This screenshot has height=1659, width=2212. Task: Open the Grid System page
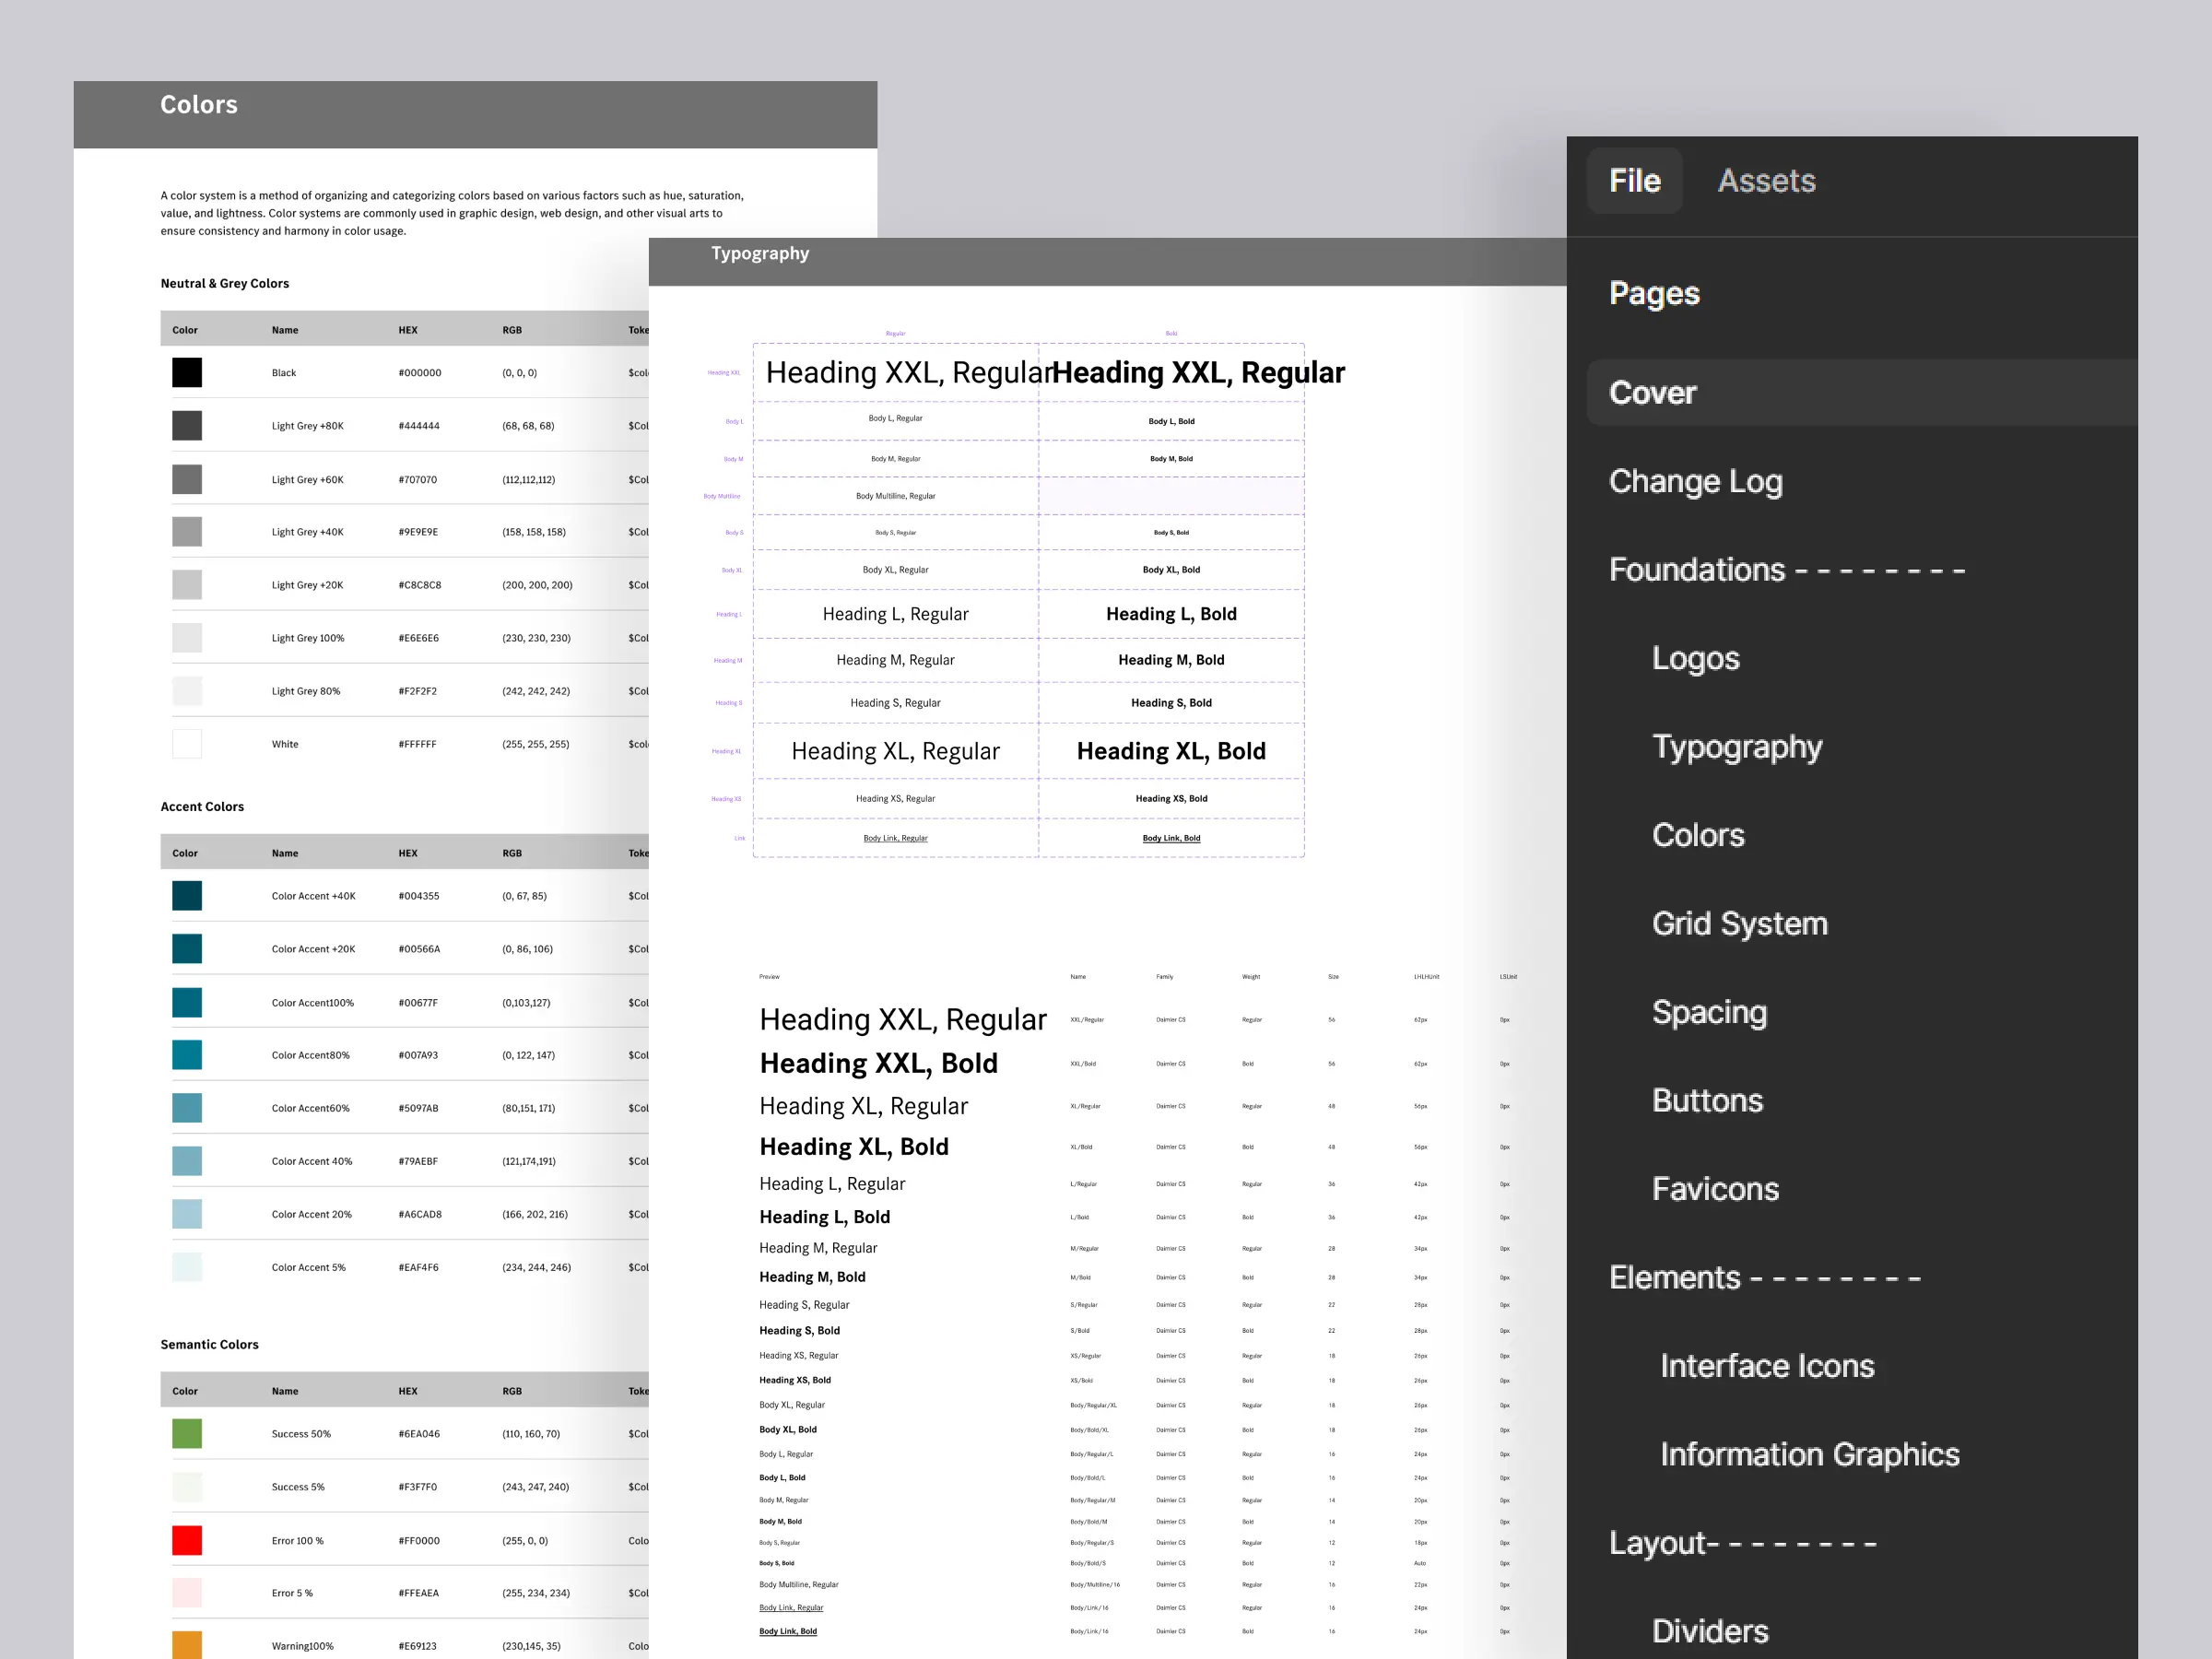click(1739, 923)
